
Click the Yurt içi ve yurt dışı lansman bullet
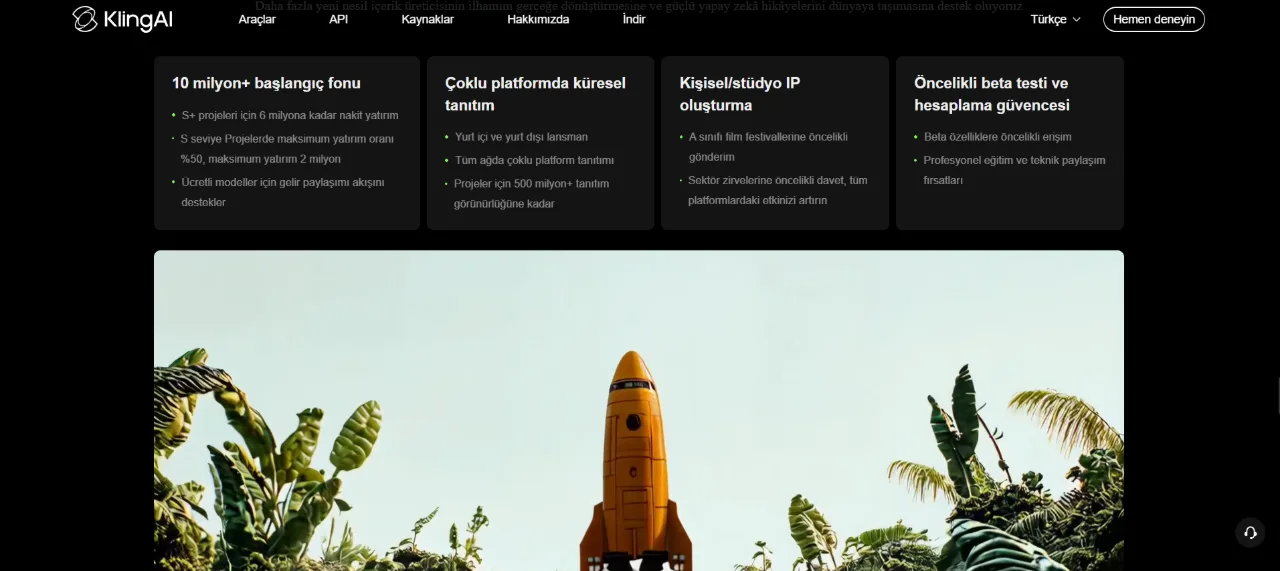click(515, 137)
